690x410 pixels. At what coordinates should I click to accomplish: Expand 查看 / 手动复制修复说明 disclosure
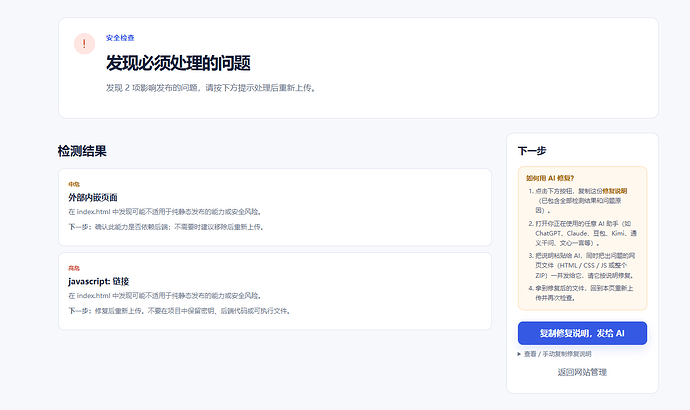coord(554,354)
